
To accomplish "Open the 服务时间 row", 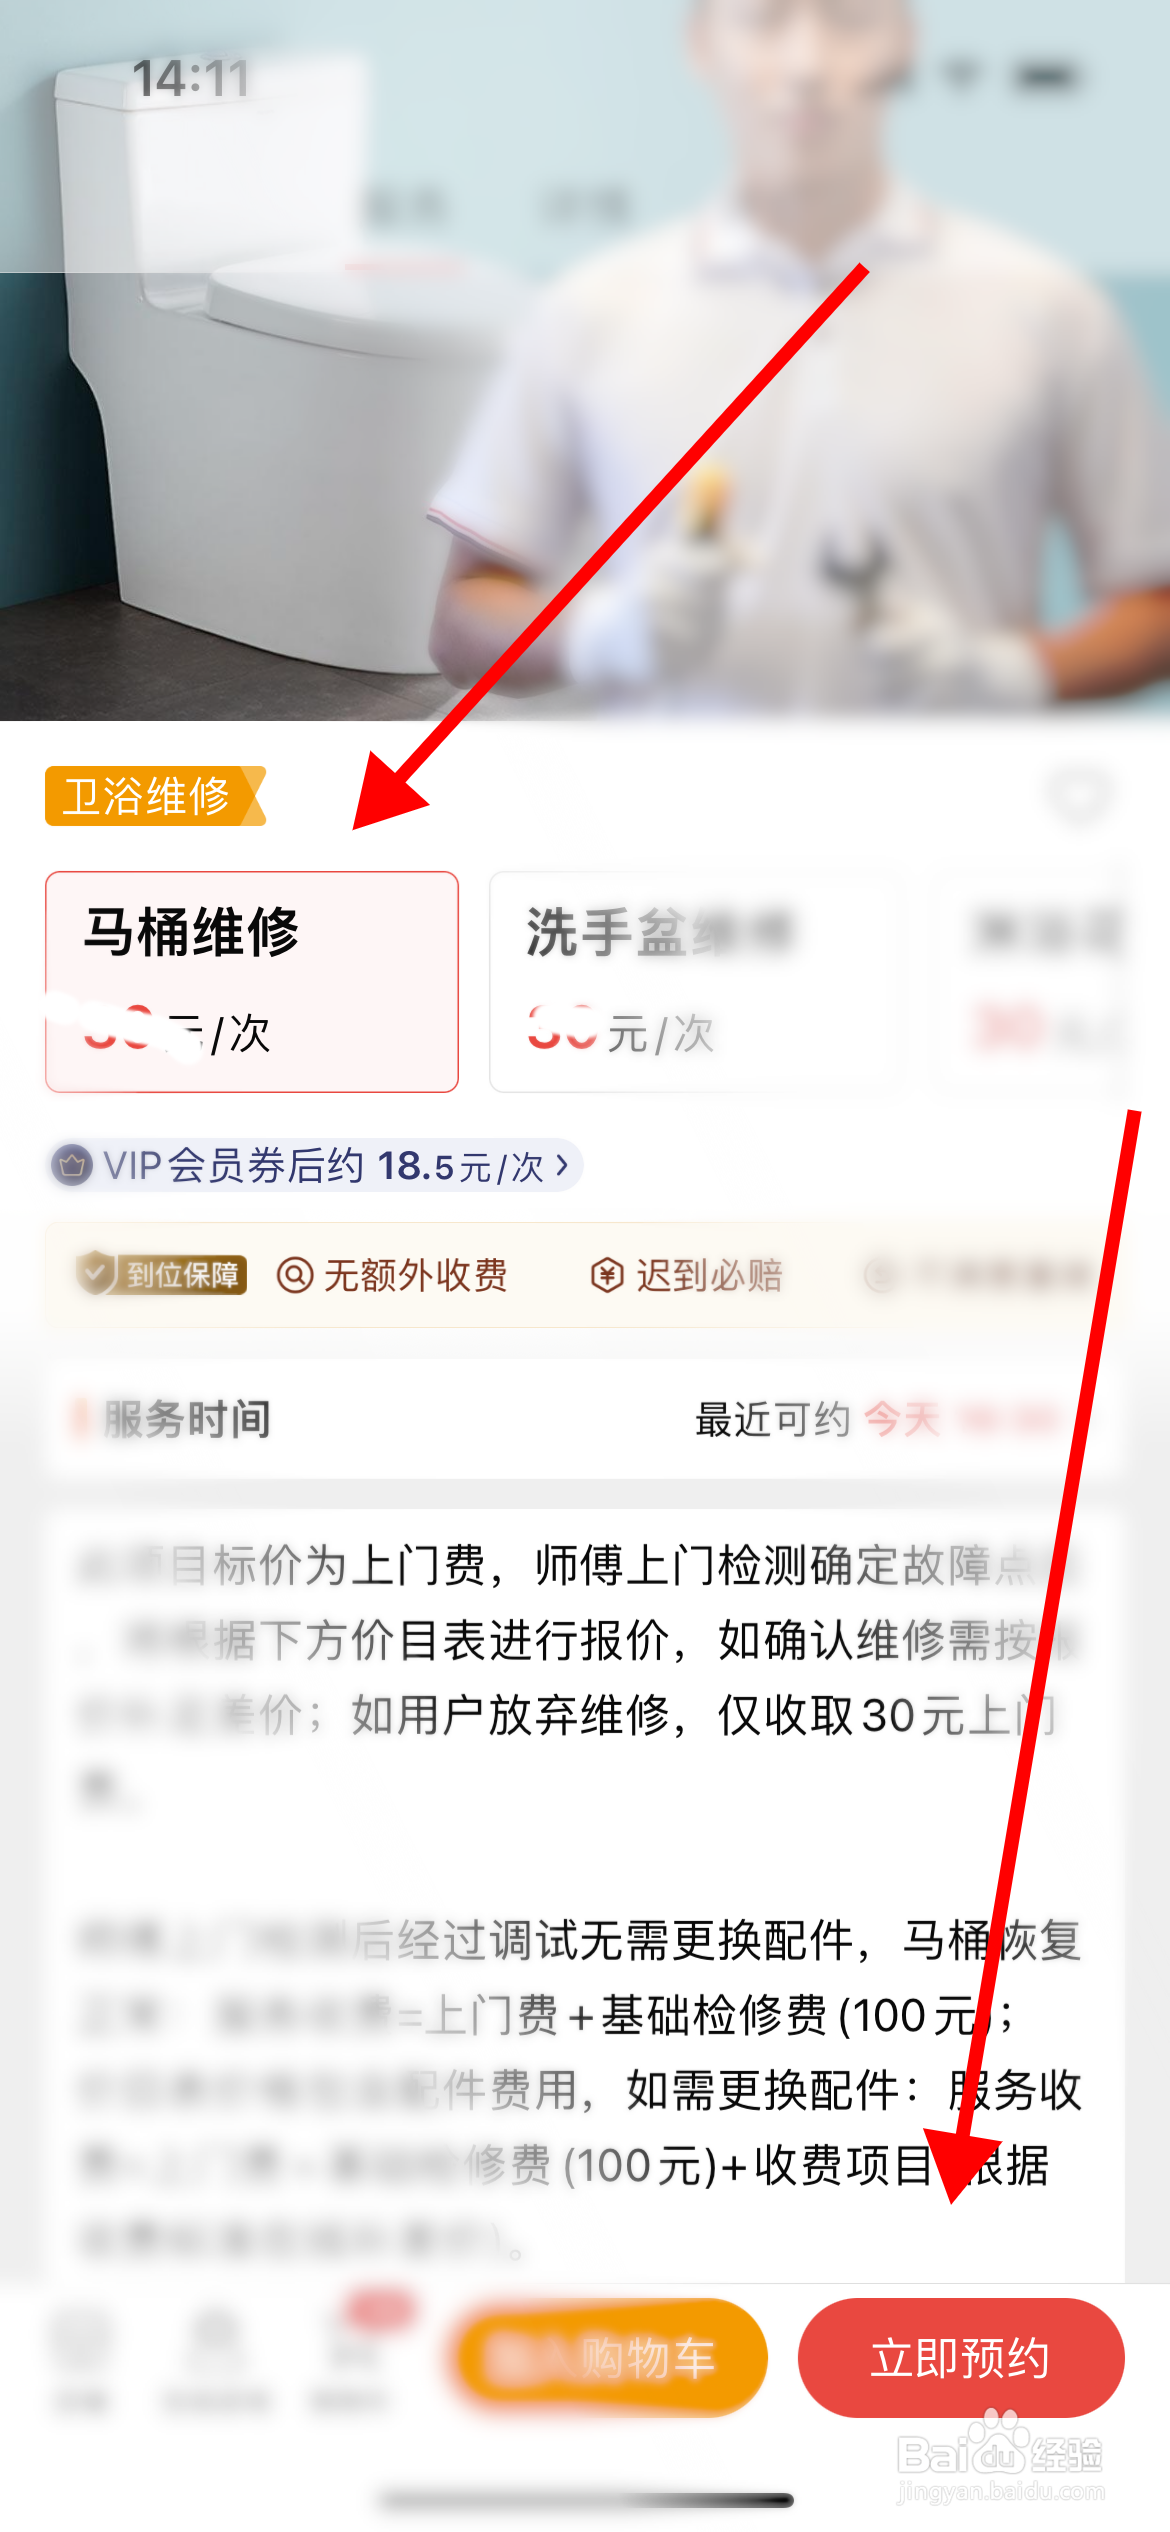I will (x=585, y=1419).
